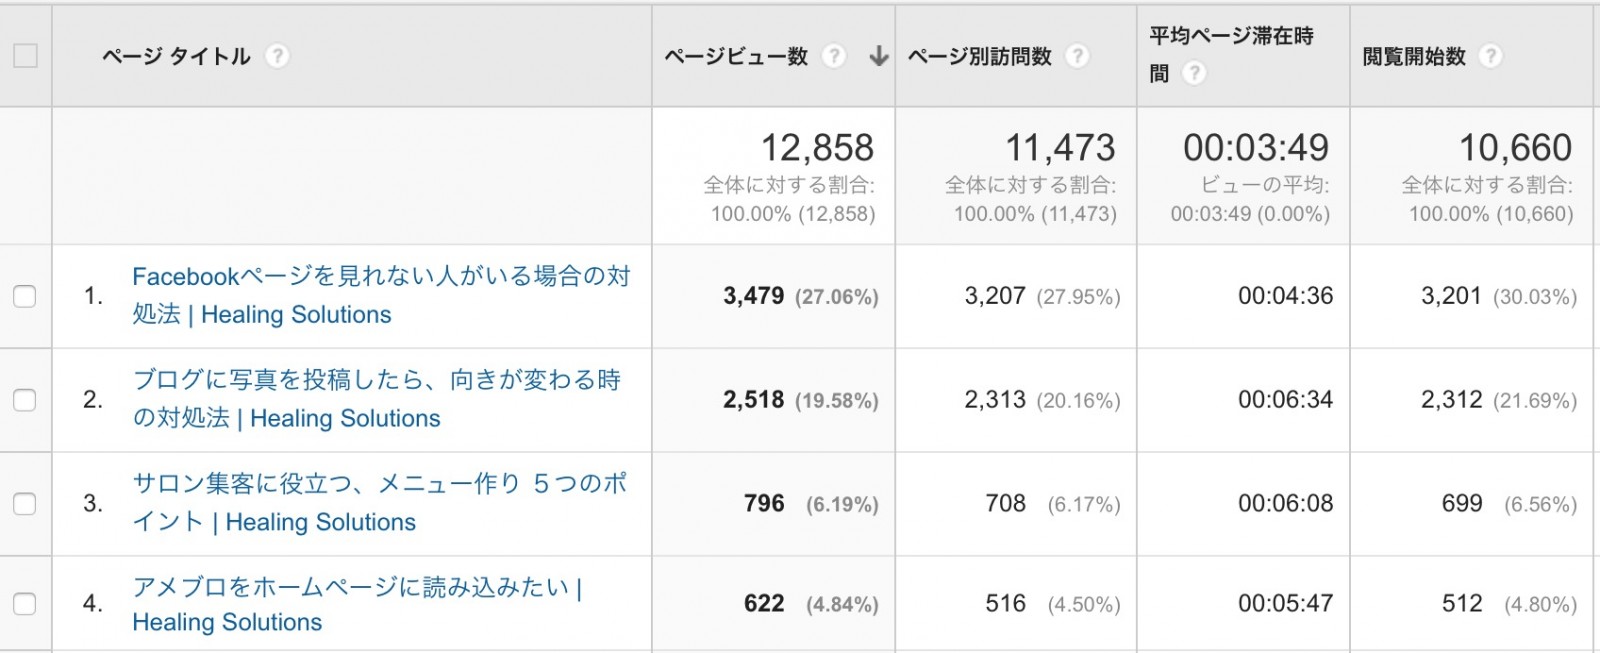The width and height of the screenshot is (1600, 653).
Task: Open サロン集客に役立つ、メニュー作り link
Action: [x=380, y=503]
